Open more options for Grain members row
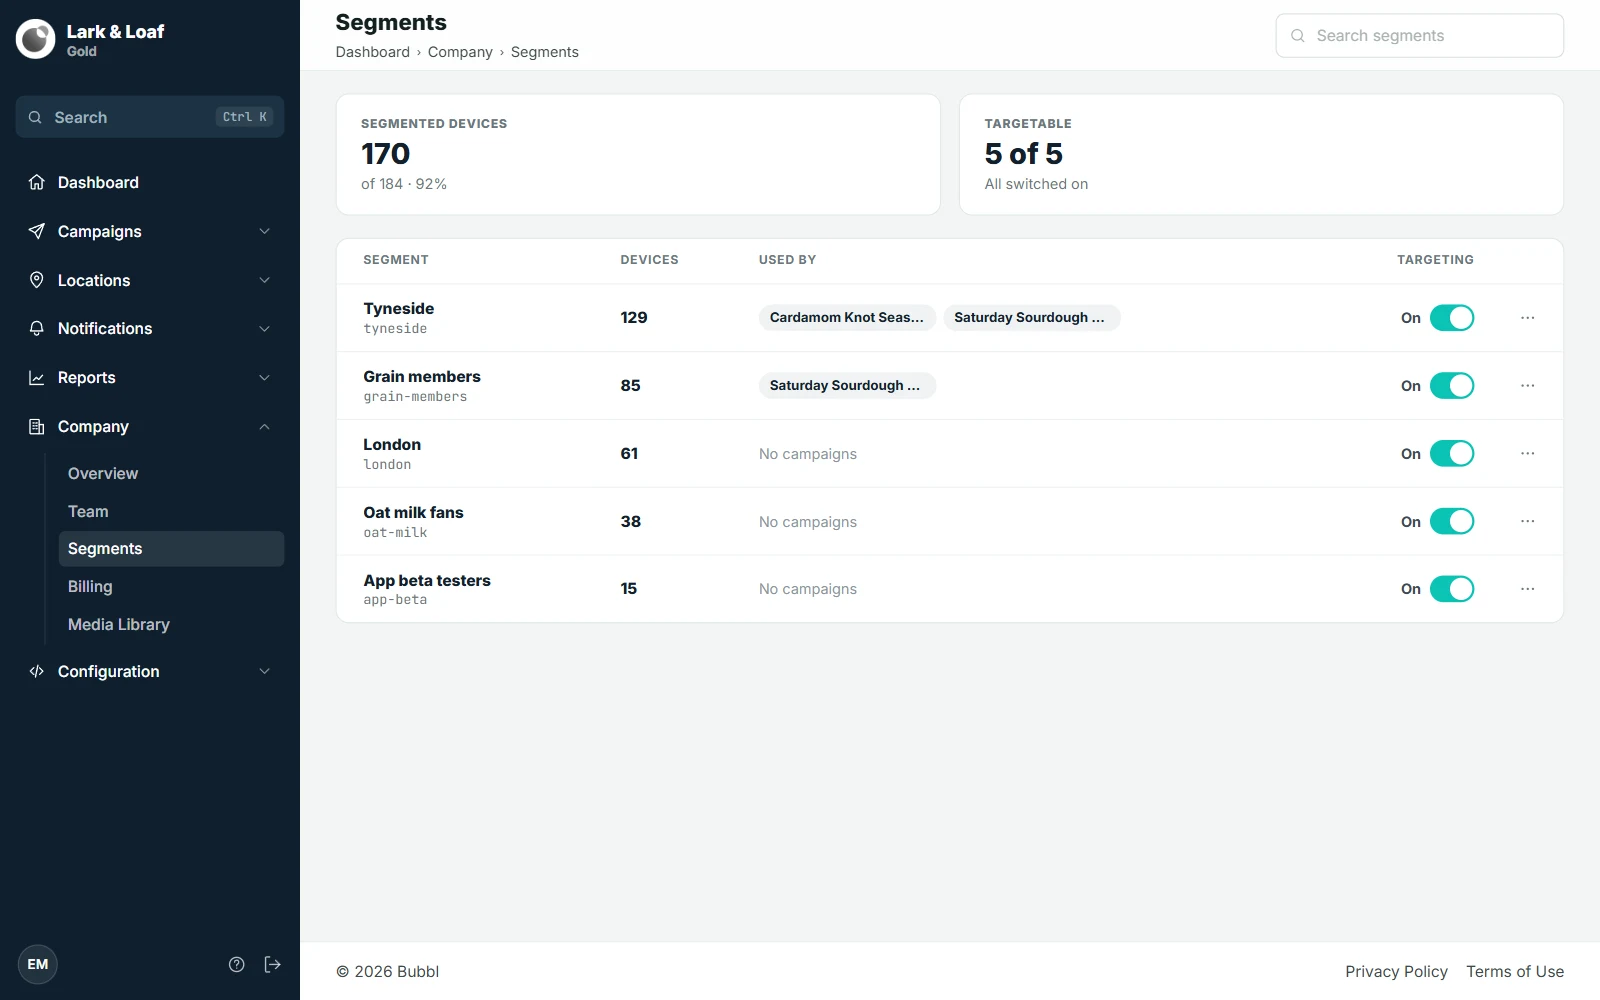This screenshot has width=1600, height=1000. [1527, 385]
